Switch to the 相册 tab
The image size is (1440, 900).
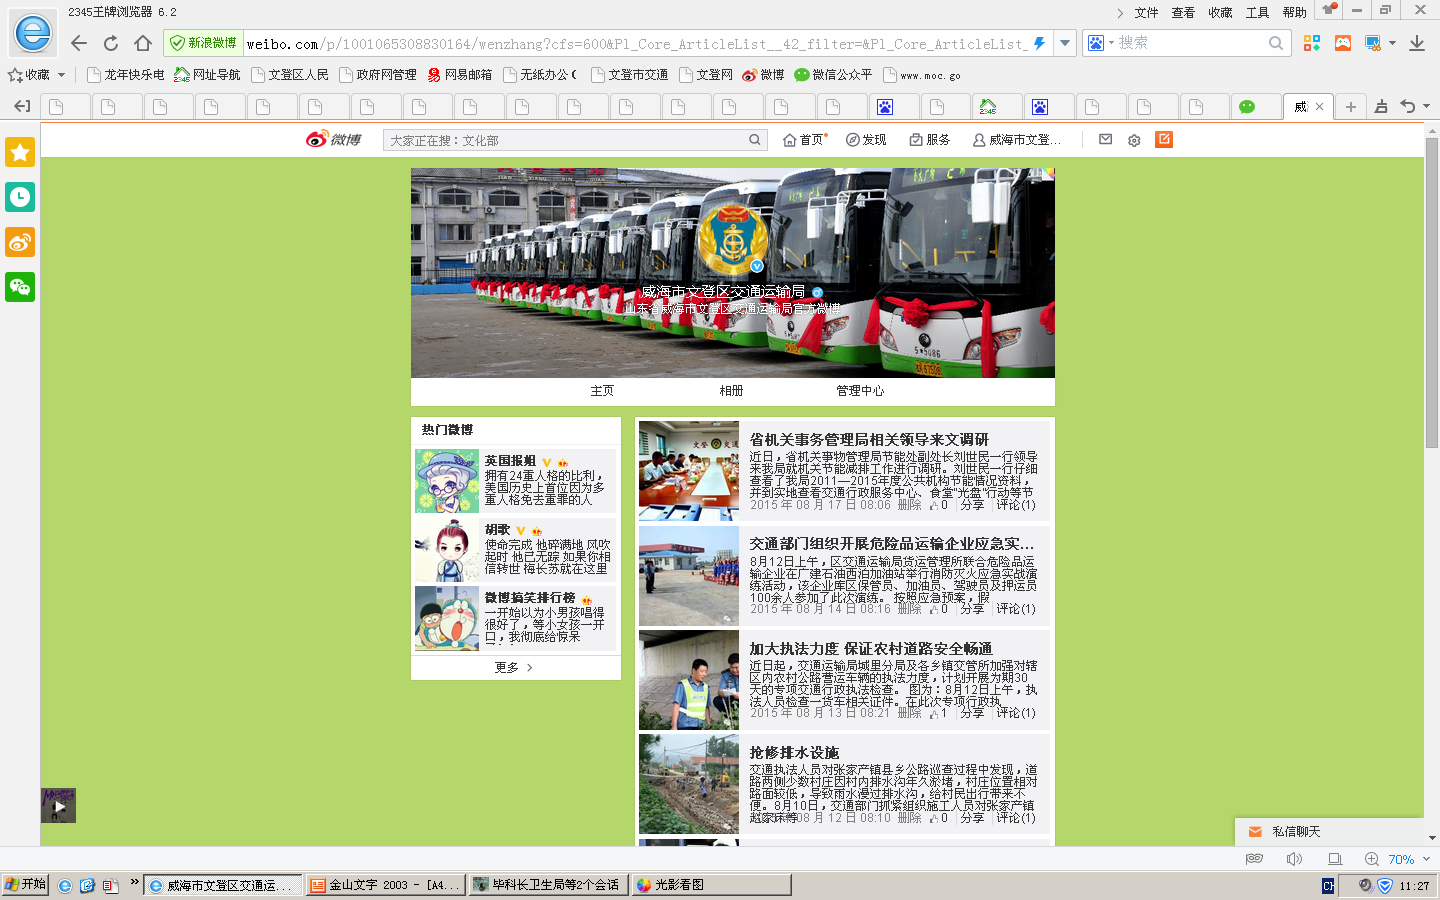(x=731, y=391)
